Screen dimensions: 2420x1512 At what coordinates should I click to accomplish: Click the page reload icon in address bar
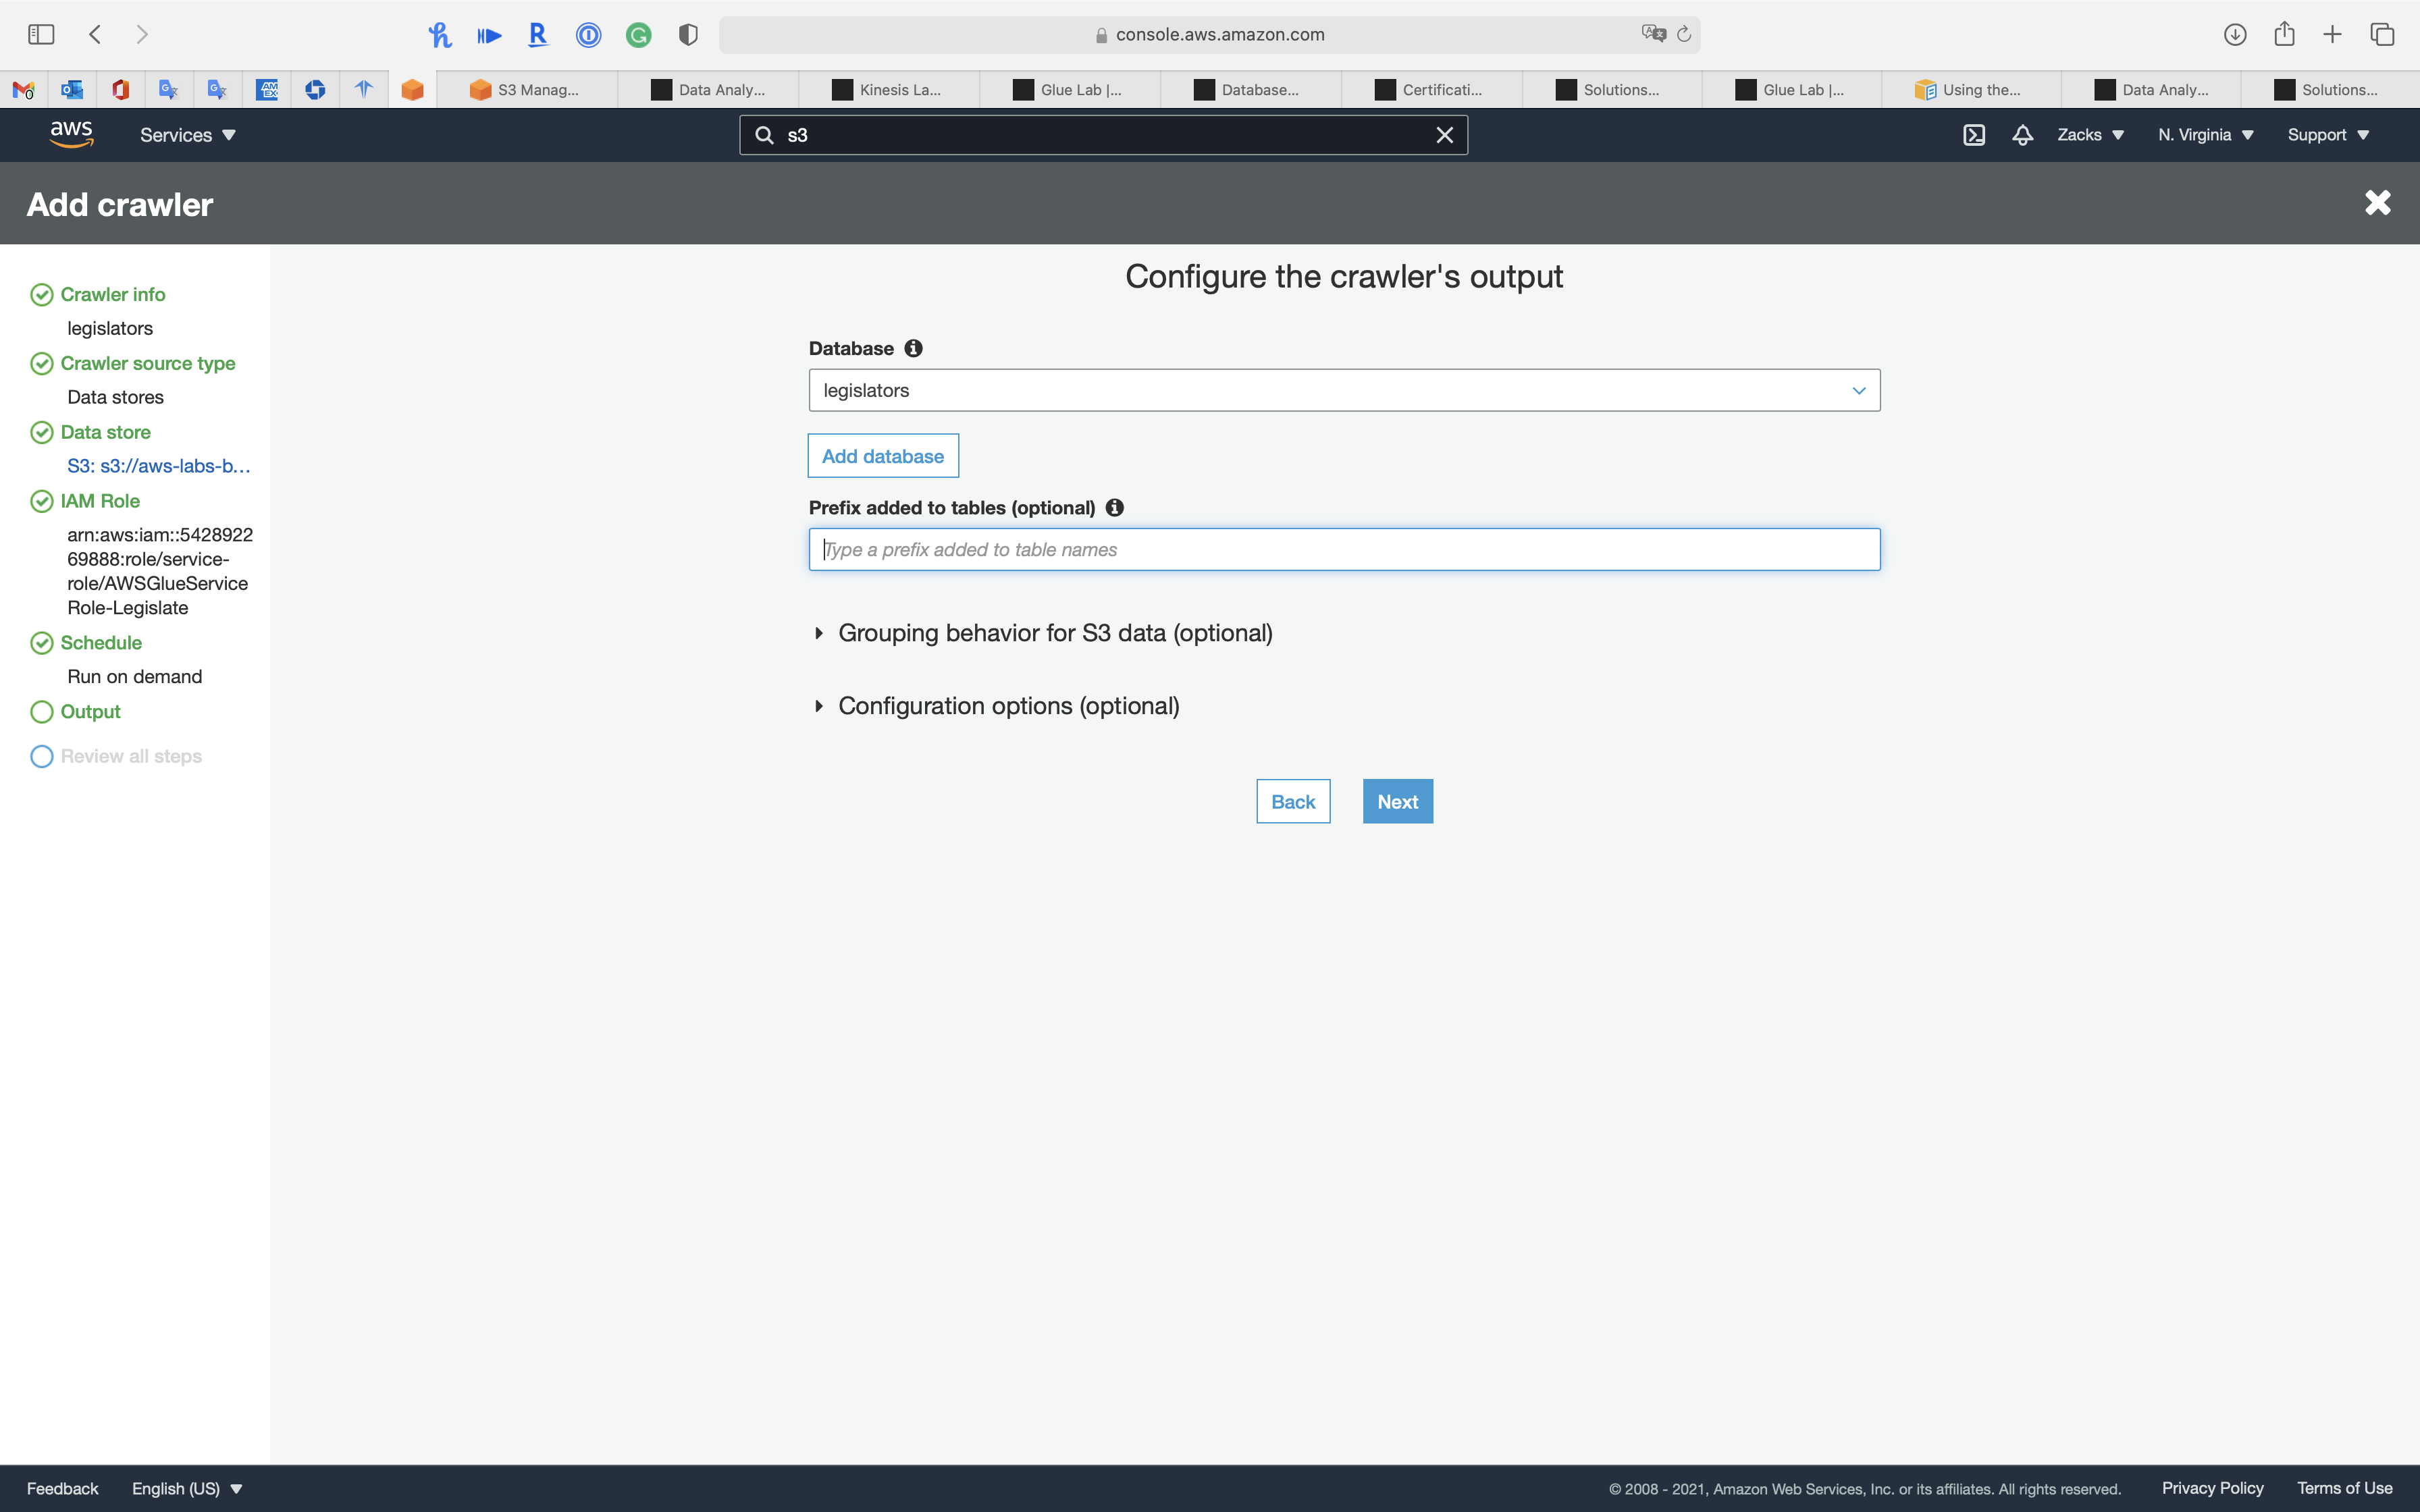click(1684, 34)
